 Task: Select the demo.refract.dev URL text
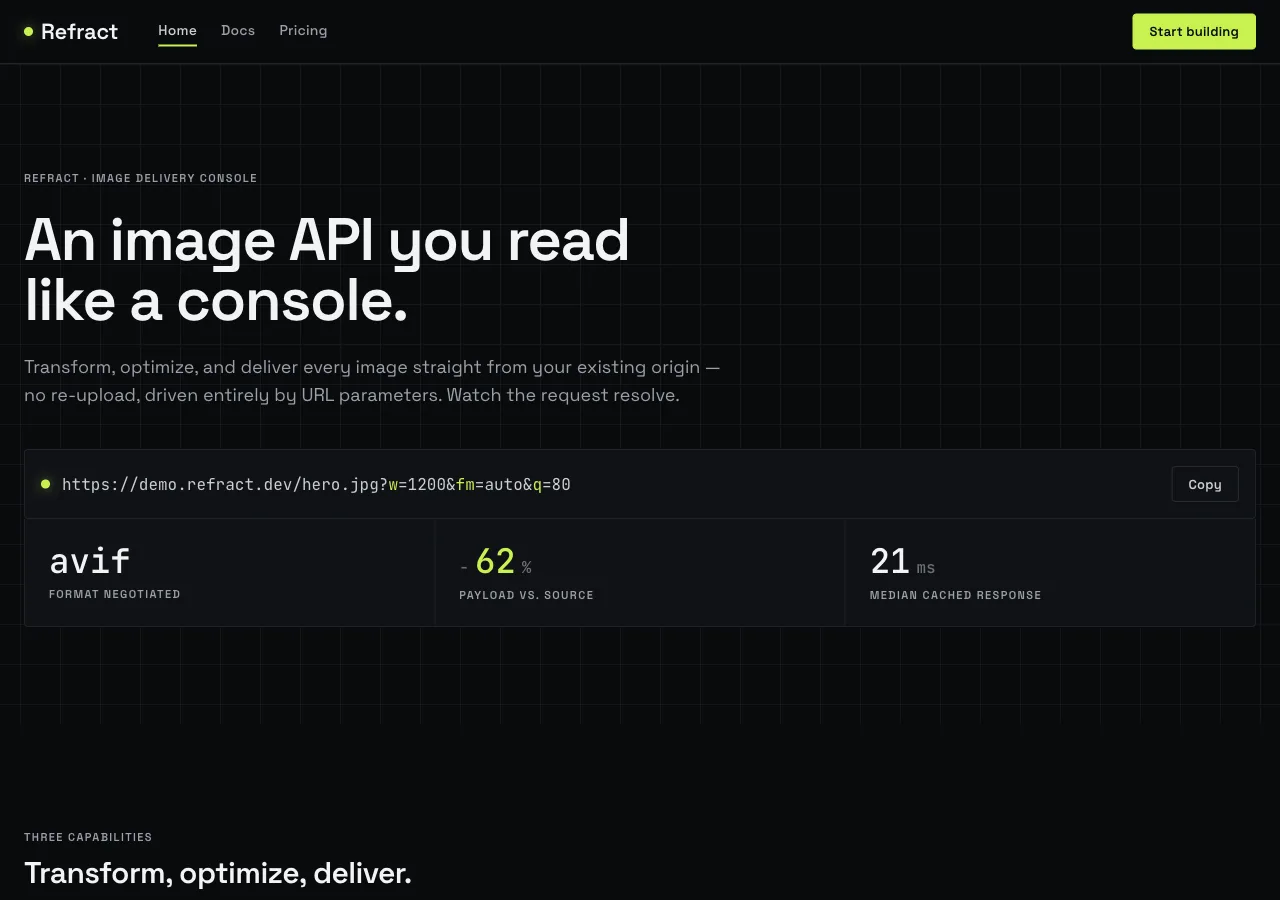(316, 485)
